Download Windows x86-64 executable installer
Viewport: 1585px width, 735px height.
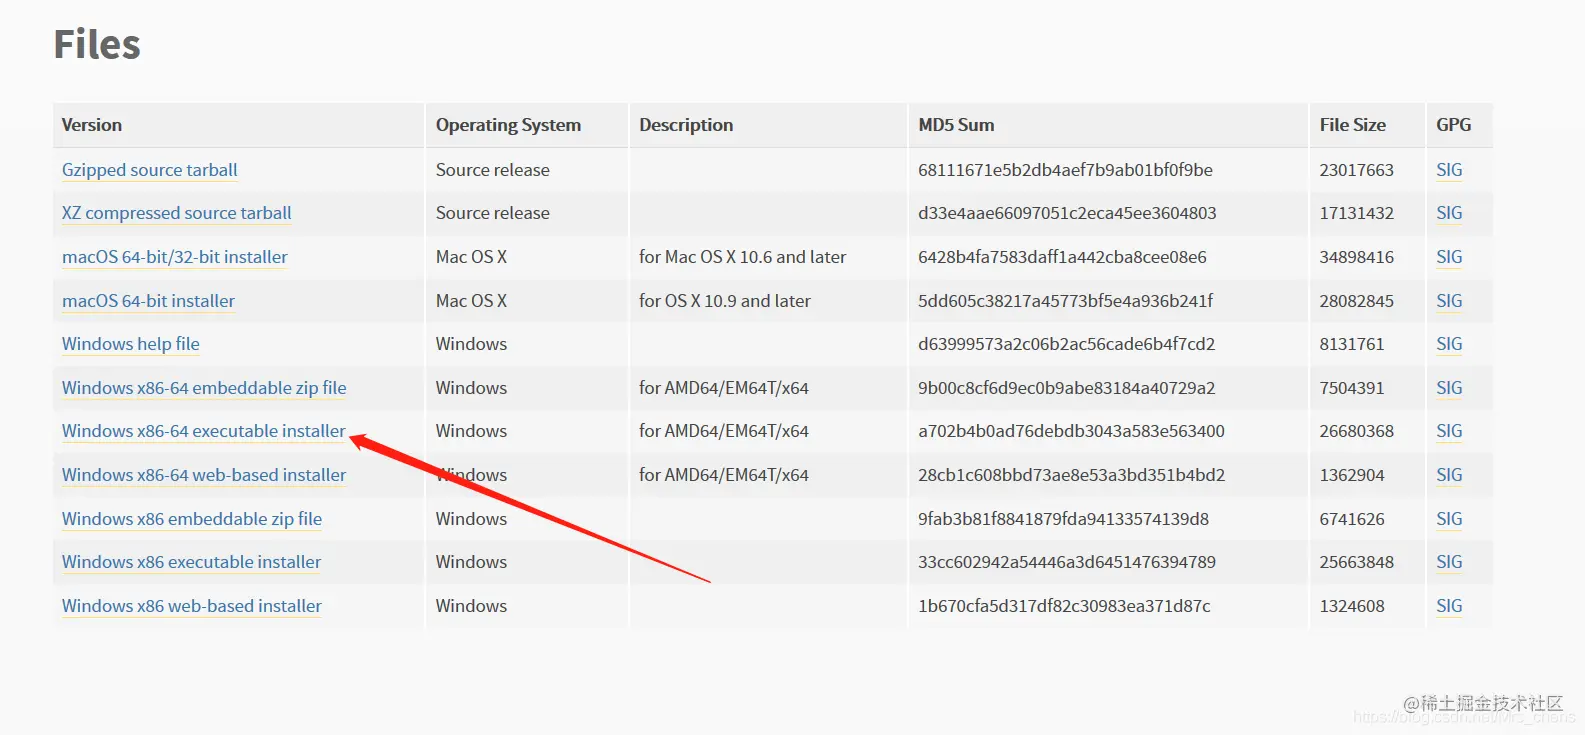coord(204,431)
